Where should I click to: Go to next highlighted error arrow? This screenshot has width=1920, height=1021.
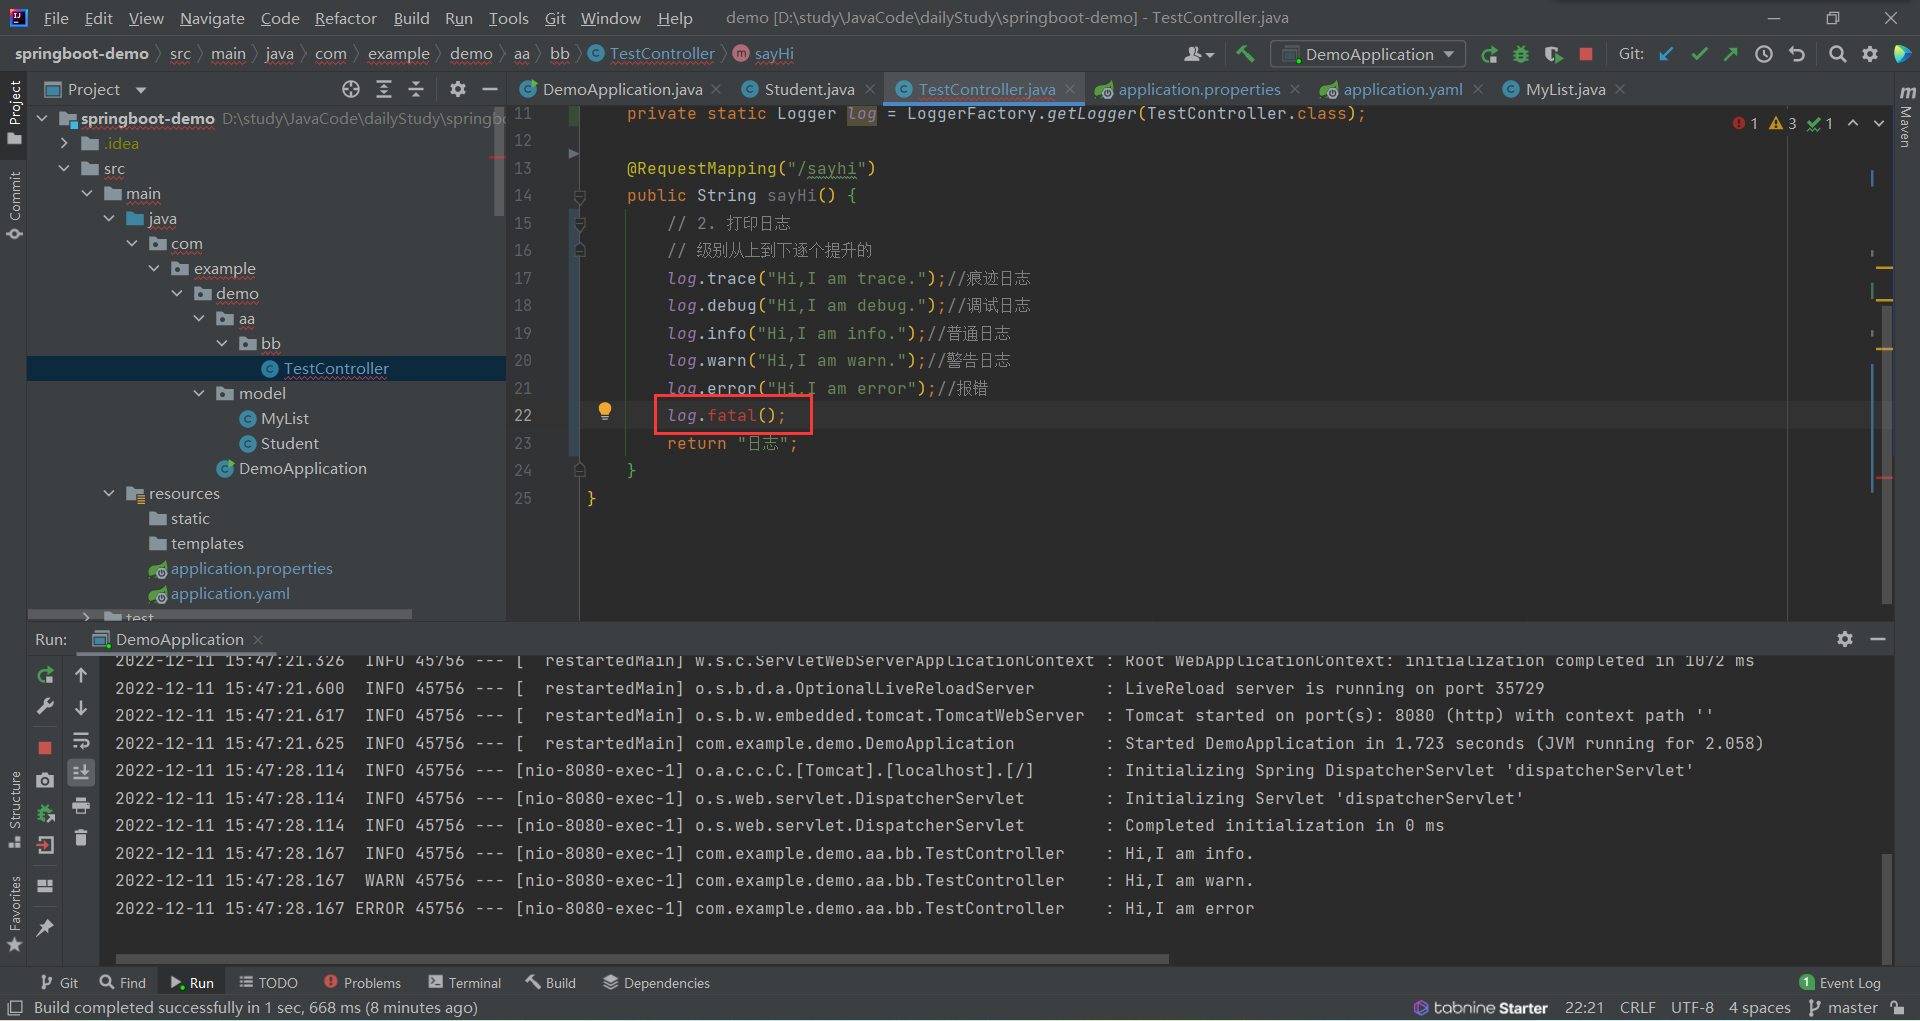coord(1878,123)
